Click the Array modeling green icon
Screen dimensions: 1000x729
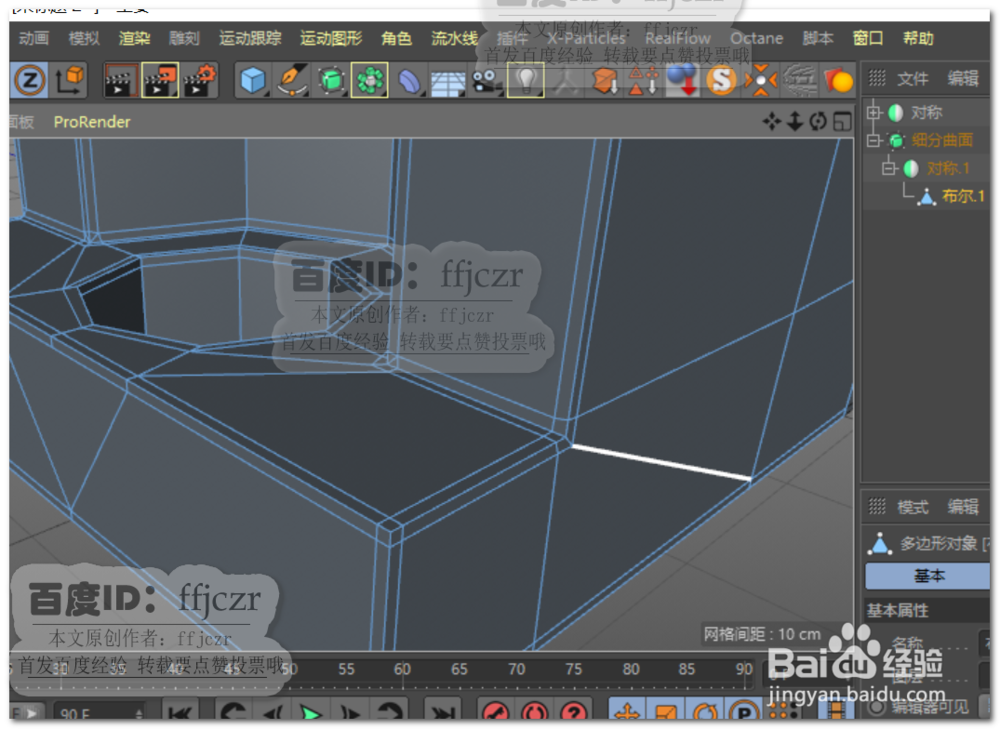pos(369,81)
